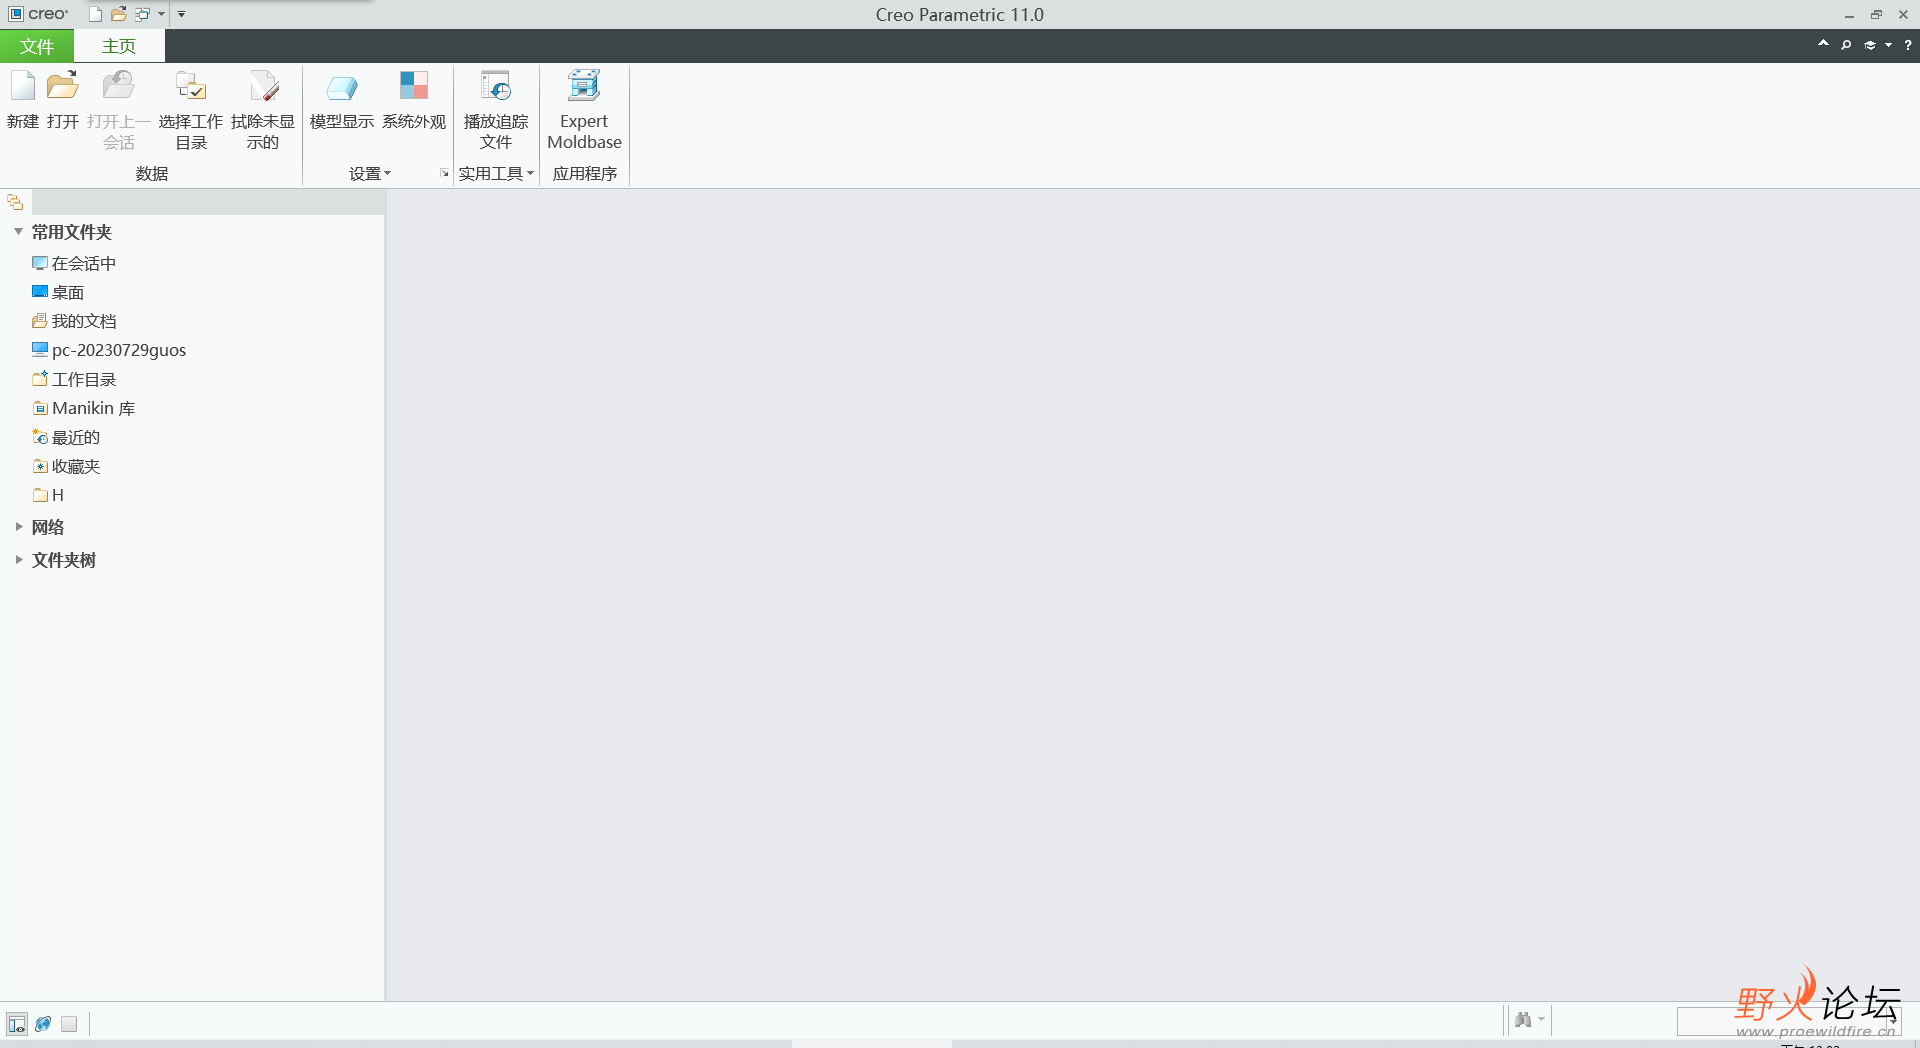Toggle the navigator panel icon in the status bar
1920x1048 pixels.
click(x=17, y=1024)
